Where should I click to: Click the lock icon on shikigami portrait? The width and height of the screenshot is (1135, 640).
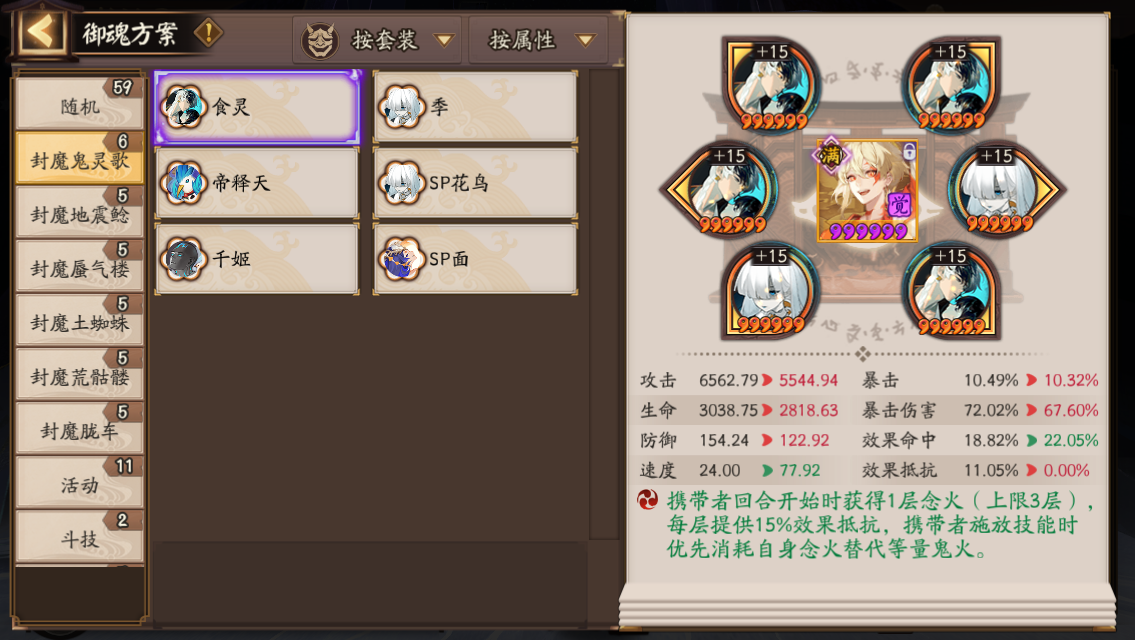[909, 151]
